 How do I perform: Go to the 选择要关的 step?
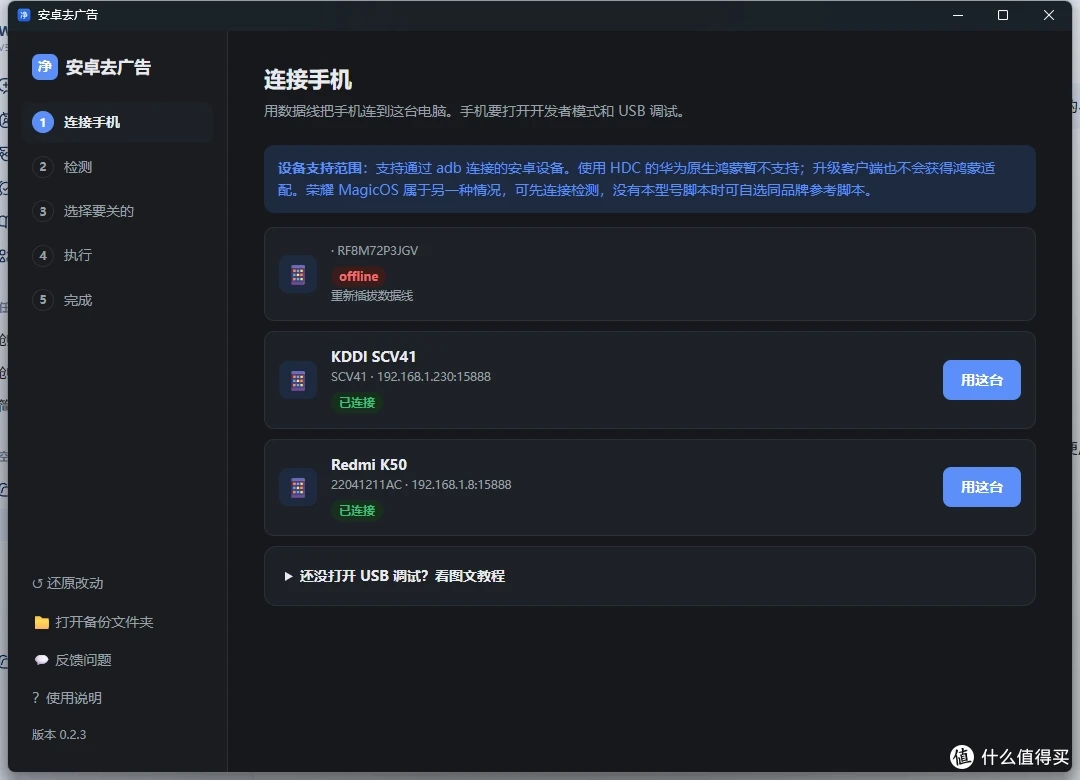pos(118,211)
